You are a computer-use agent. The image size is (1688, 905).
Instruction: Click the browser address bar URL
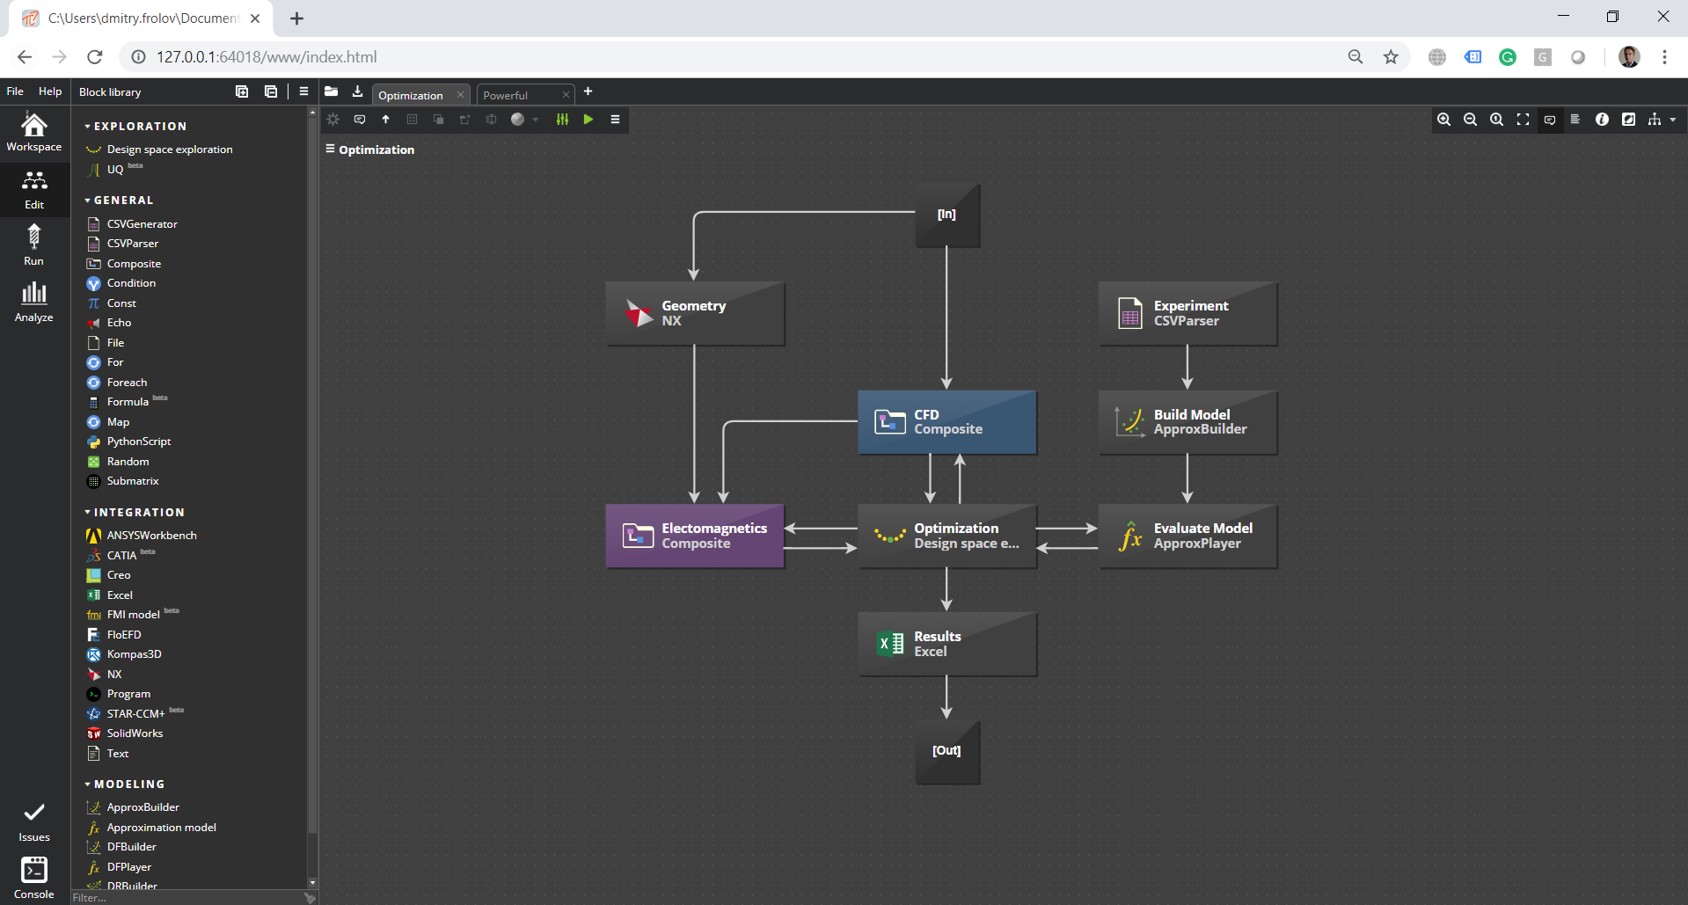tap(266, 57)
